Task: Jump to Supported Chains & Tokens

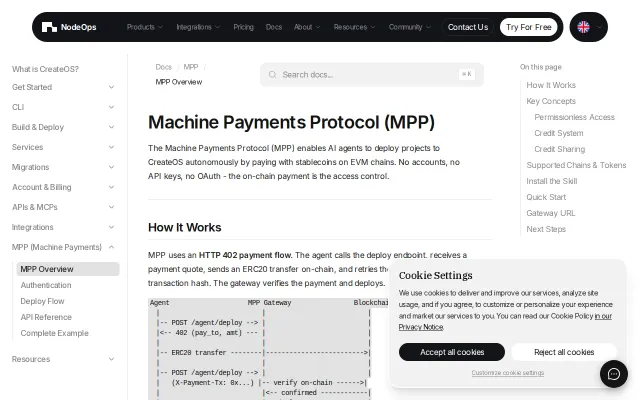Action: (x=576, y=165)
